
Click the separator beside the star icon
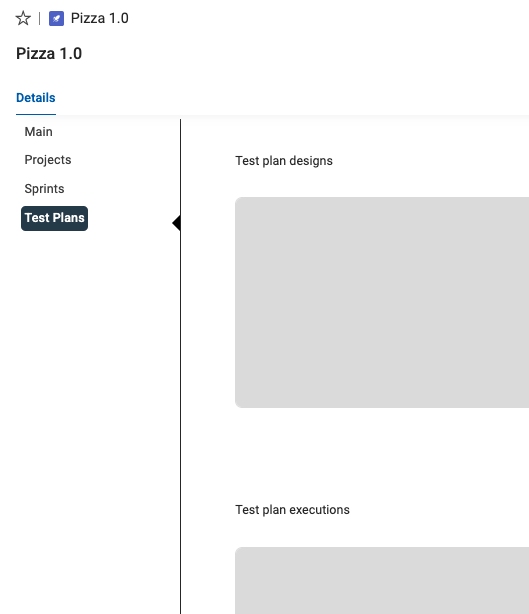click(40, 18)
